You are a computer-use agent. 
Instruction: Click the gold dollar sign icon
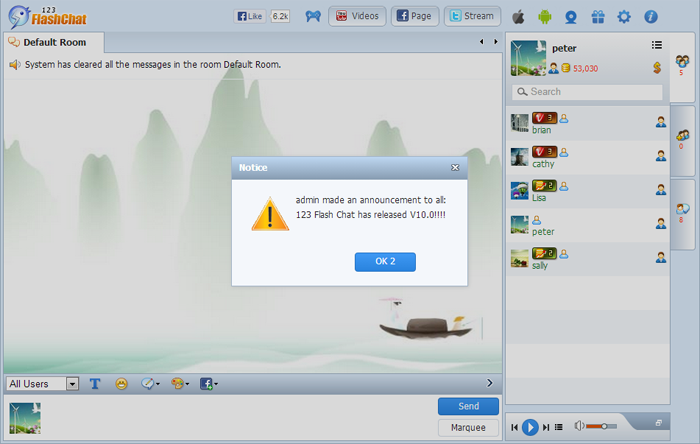pos(657,68)
